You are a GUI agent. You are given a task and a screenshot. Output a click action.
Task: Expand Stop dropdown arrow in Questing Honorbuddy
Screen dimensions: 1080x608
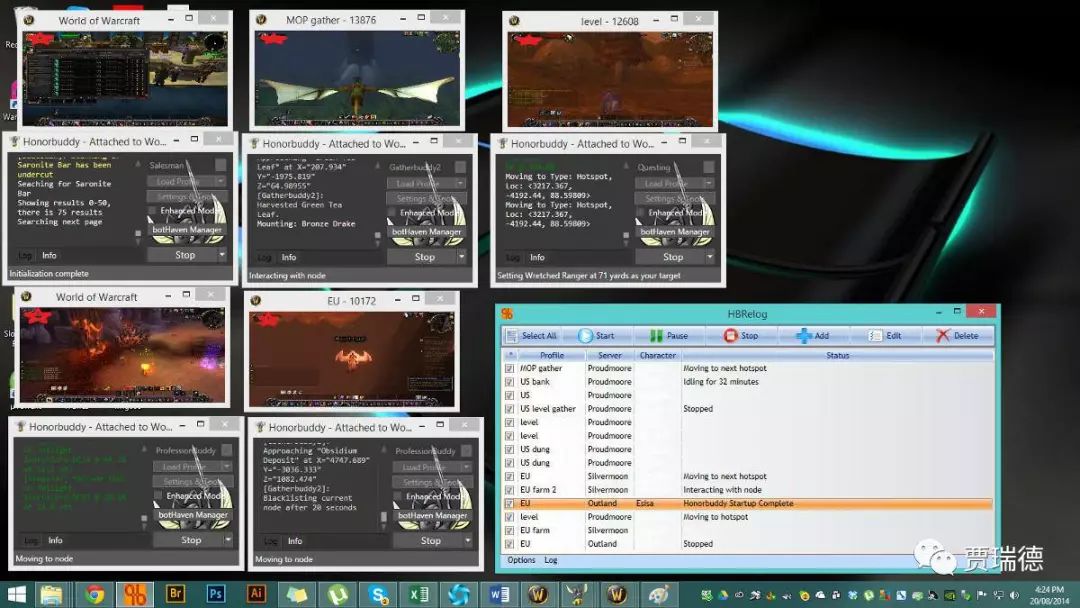pyautogui.click(x=709, y=257)
